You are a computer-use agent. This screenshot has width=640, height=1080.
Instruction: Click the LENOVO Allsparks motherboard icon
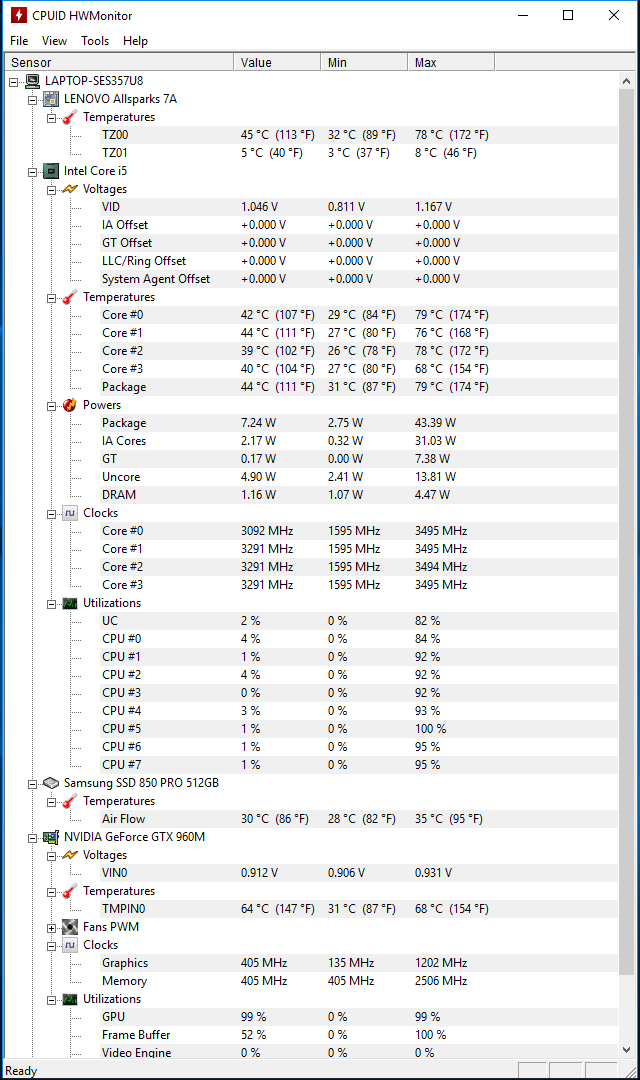51,99
